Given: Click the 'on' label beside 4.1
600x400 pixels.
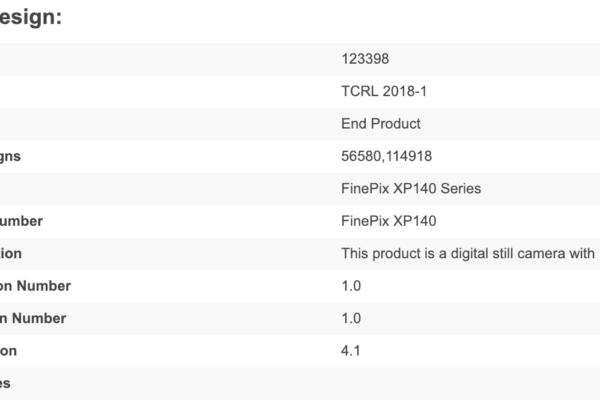Looking at the screenshot, I should tap(9, 351).
